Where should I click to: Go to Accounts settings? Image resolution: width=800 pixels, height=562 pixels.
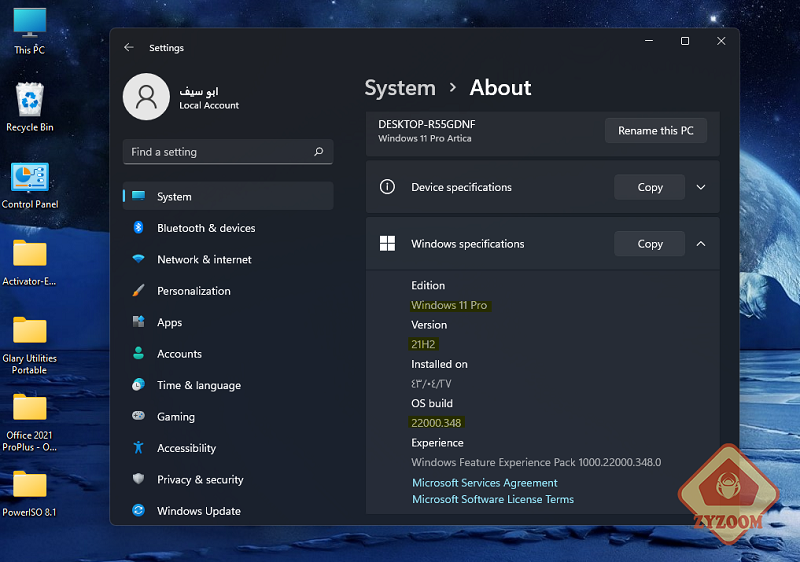228,353
